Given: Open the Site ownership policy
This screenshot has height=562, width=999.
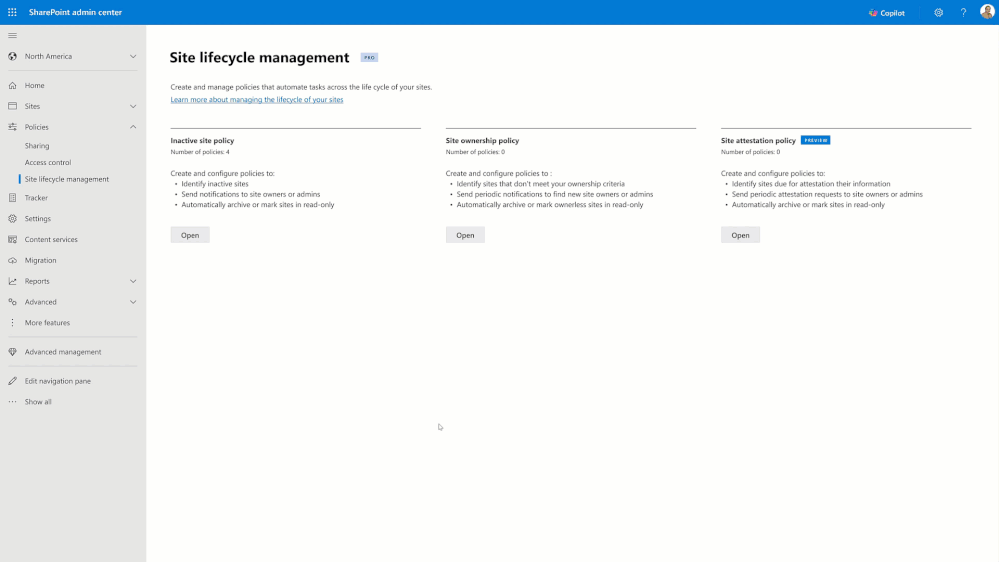Looking at the screenshot, I should (465, 235).
